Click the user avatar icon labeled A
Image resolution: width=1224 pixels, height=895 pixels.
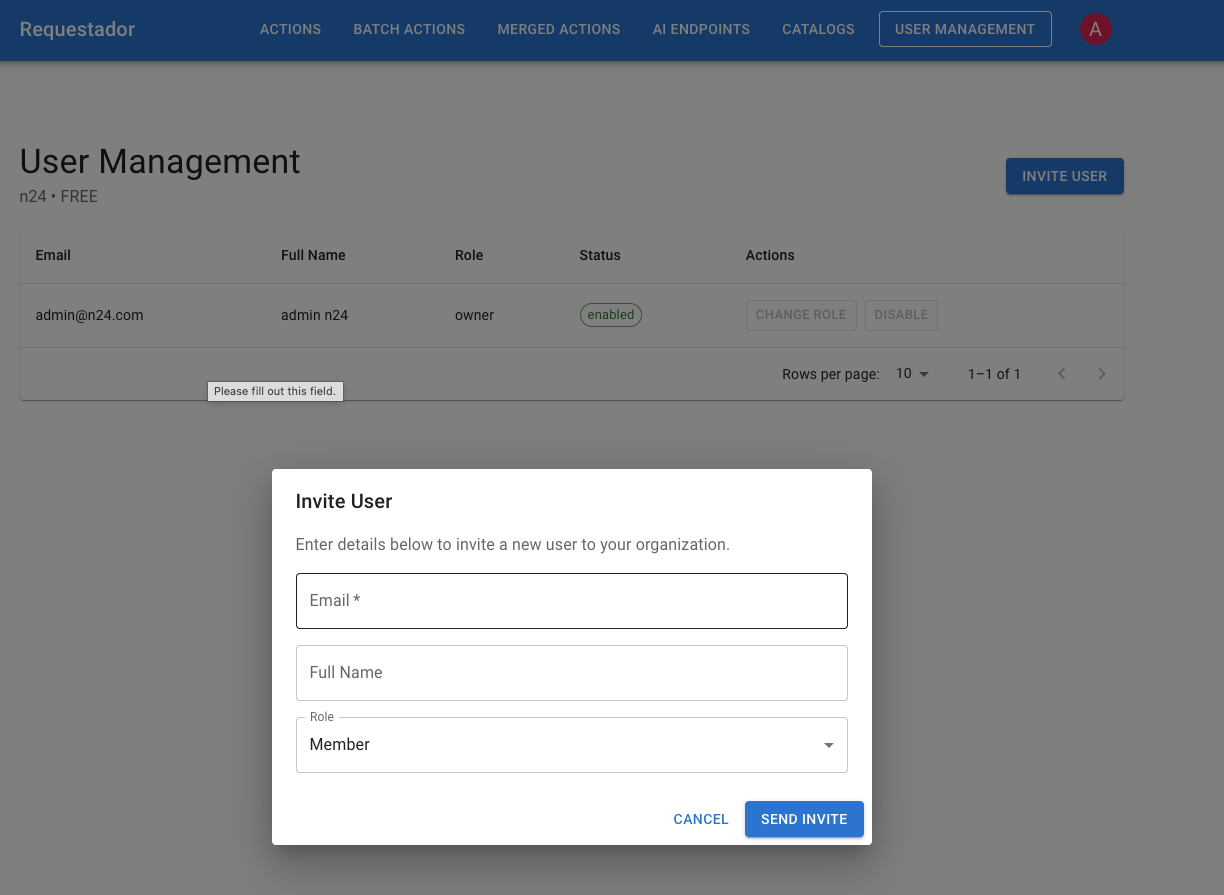pyautogui.click(x=1095, y=29)
